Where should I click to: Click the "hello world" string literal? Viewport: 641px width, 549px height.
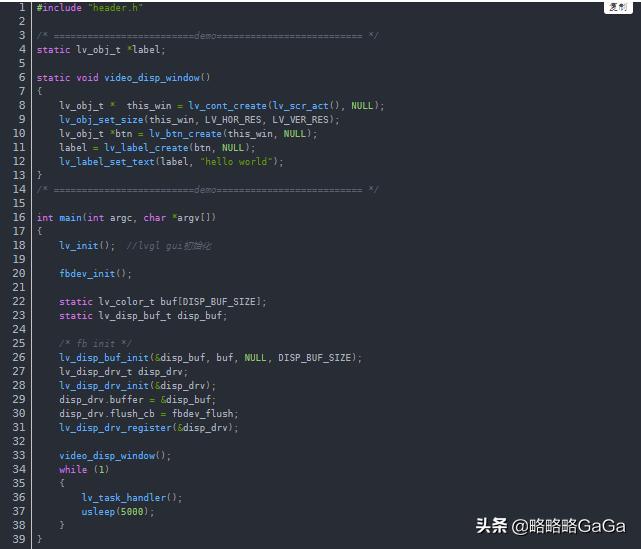236,162
